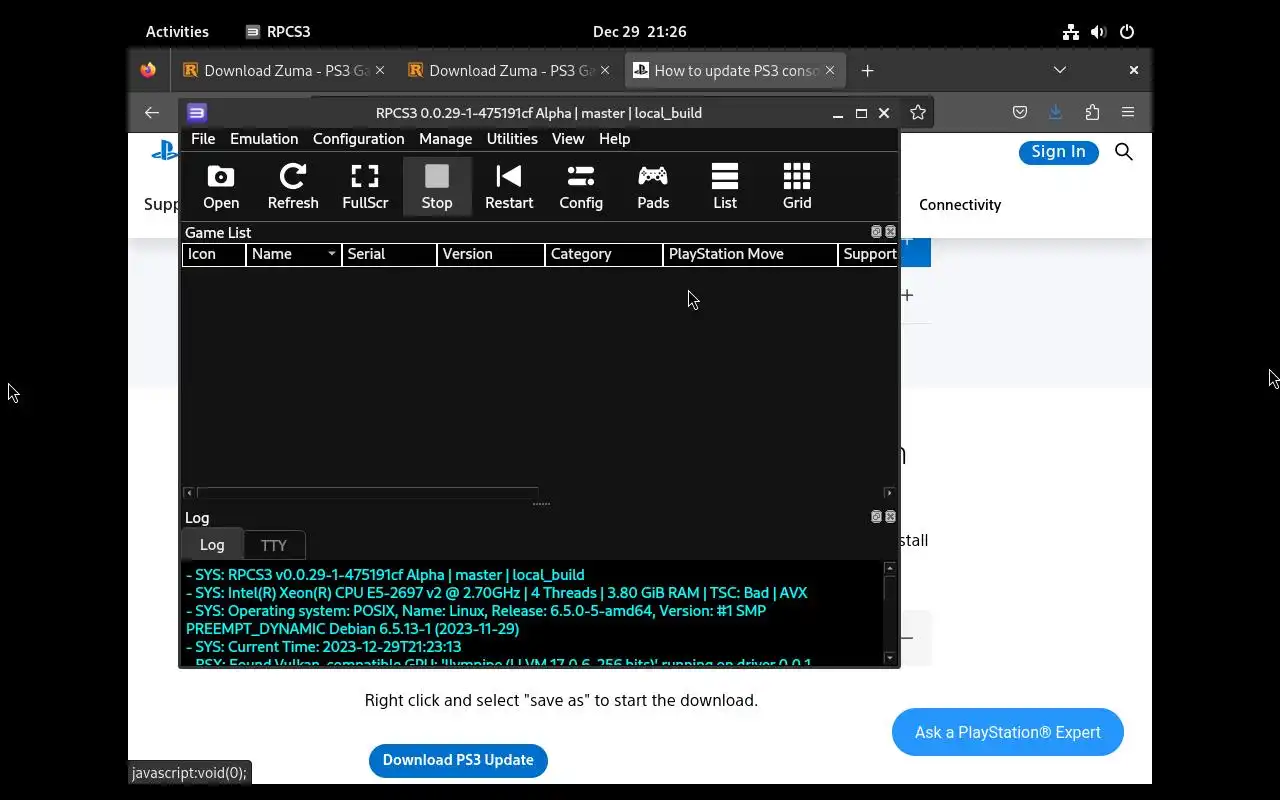The width and height of the screenshot is (1280, 800).
Task: Sort game list by Name column
Action: click(293, 254)
